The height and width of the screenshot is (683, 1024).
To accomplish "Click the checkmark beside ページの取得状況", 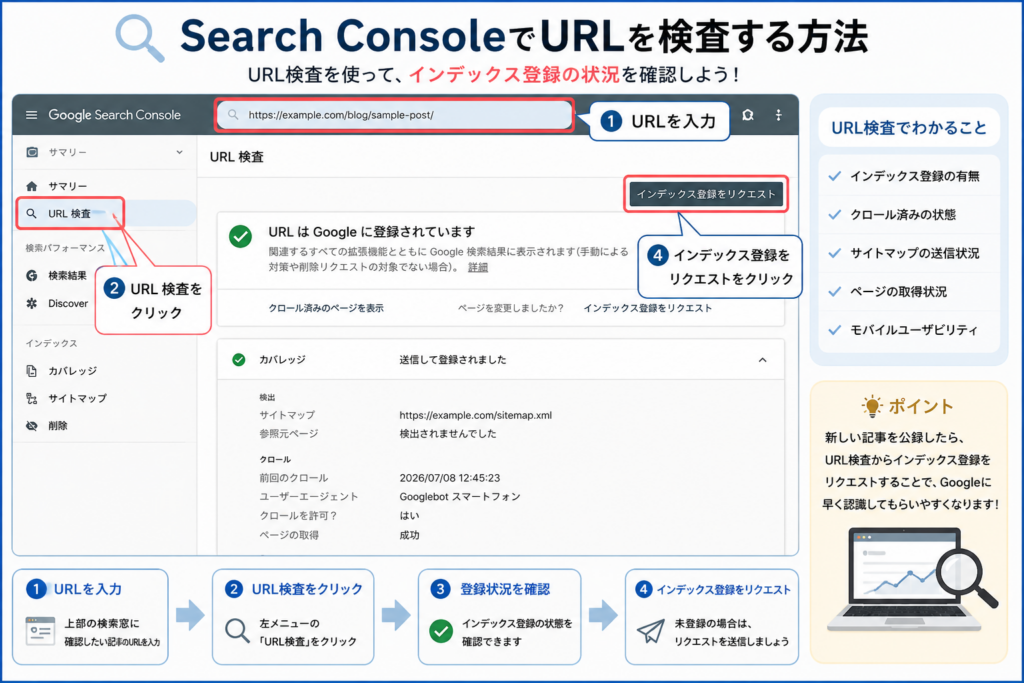I will (834, 291).
